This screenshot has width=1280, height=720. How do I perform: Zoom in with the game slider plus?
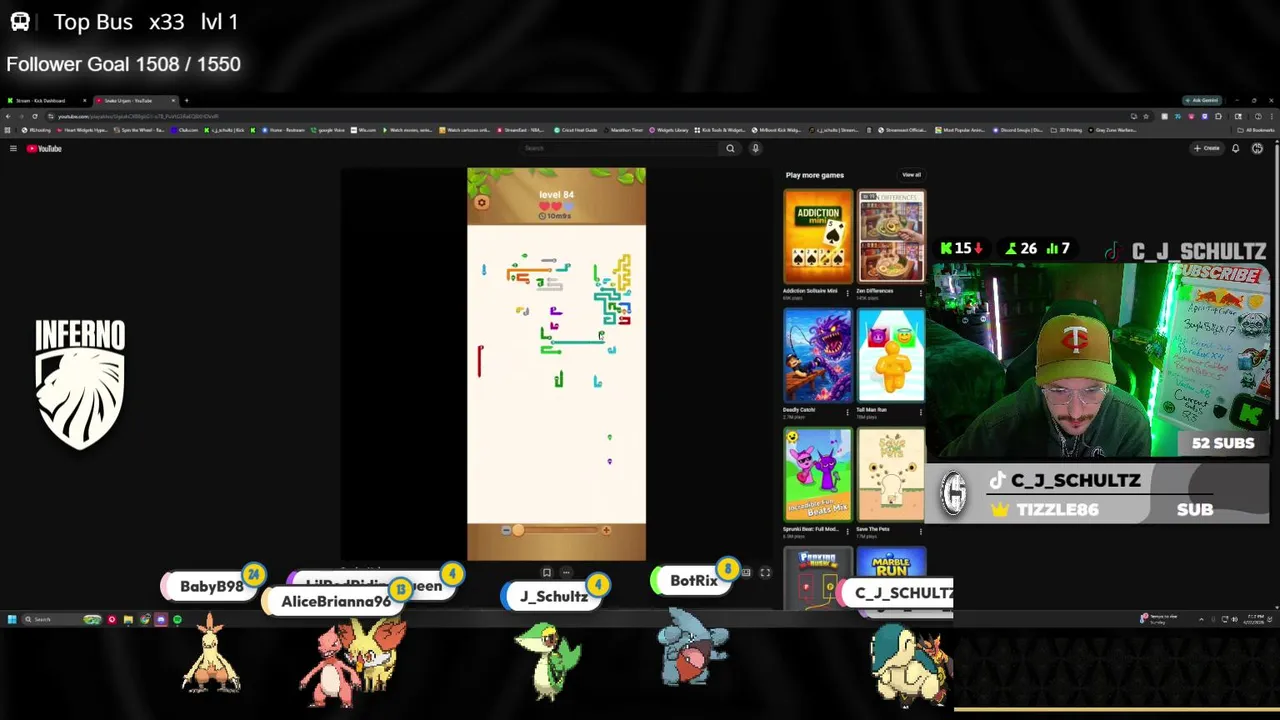click(606, 530)
